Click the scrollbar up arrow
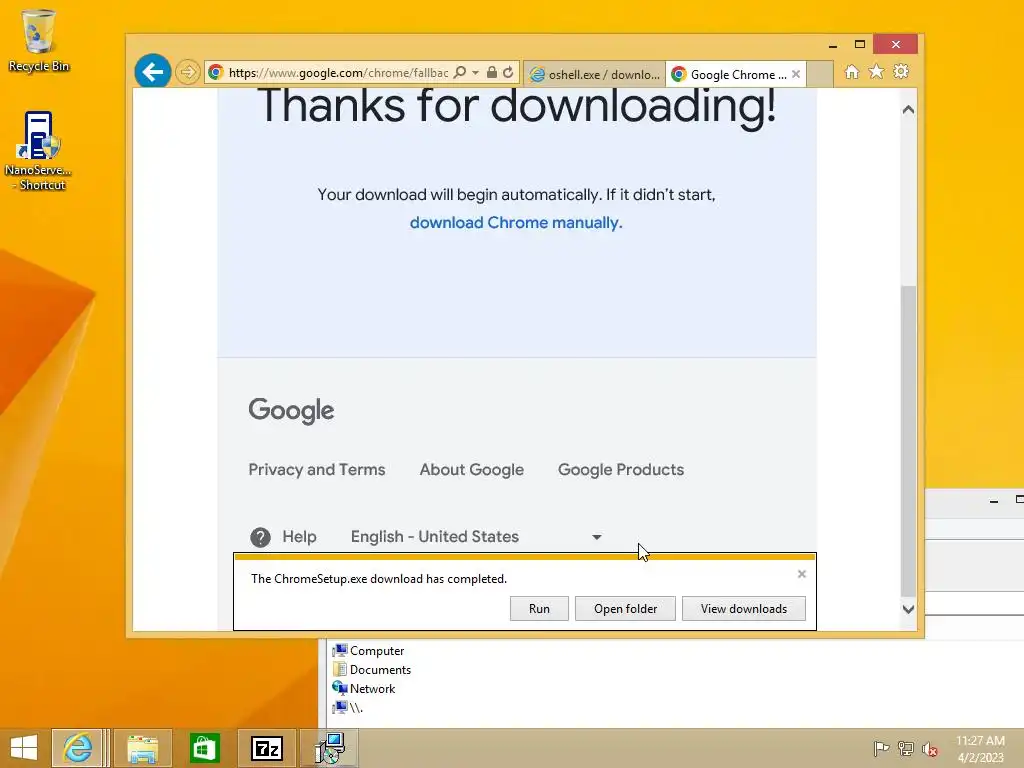 coord(908,110)
